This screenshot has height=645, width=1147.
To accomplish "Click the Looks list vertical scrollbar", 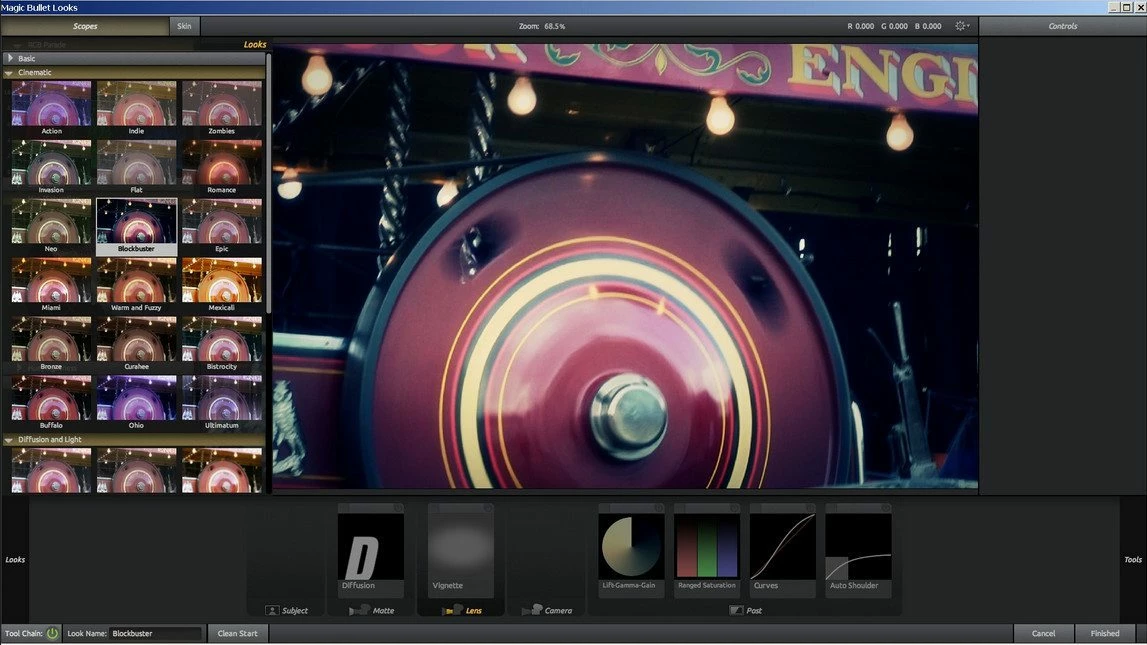I will click(x=268, y=183).
